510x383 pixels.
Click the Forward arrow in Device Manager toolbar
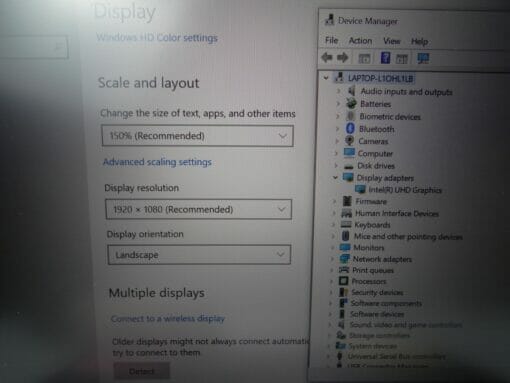pos(342,58)
